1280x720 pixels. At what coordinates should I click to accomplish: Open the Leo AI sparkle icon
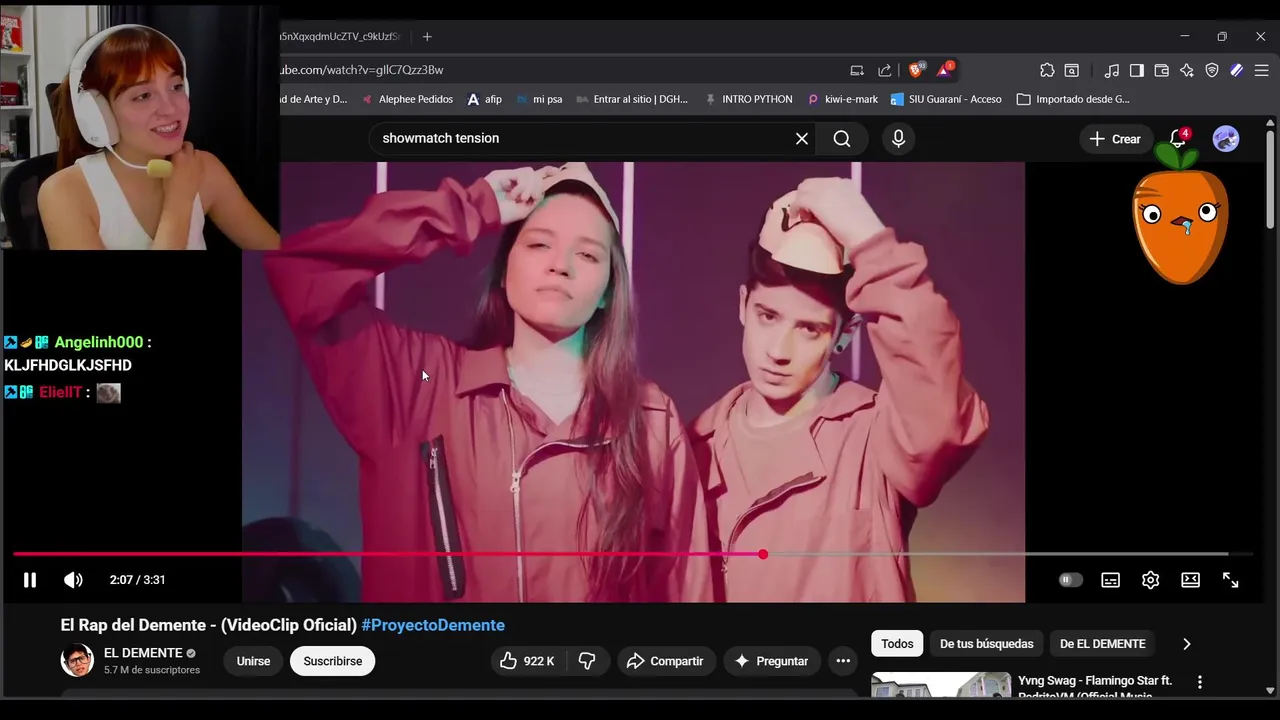1187,70
